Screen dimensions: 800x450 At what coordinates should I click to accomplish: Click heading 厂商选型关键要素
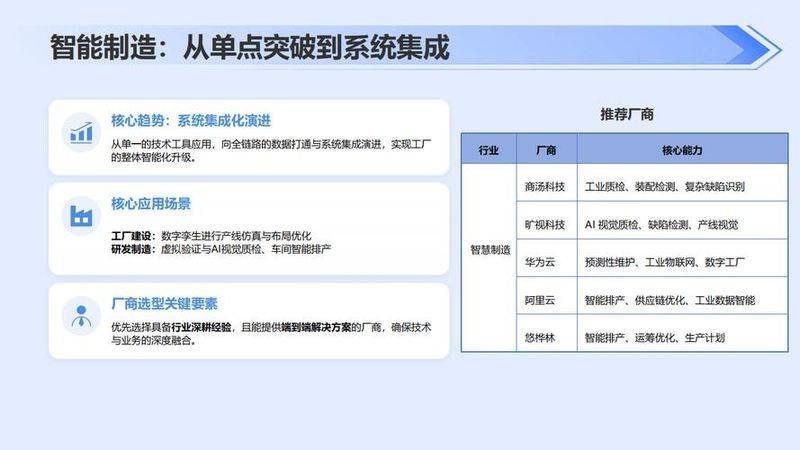click(x=164, y=304)
